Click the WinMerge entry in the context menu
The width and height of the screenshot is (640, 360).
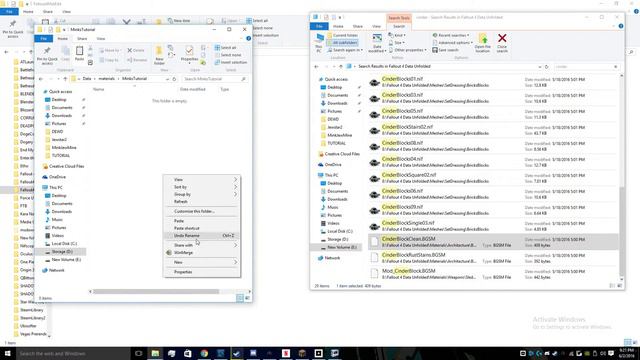(202, 253)
